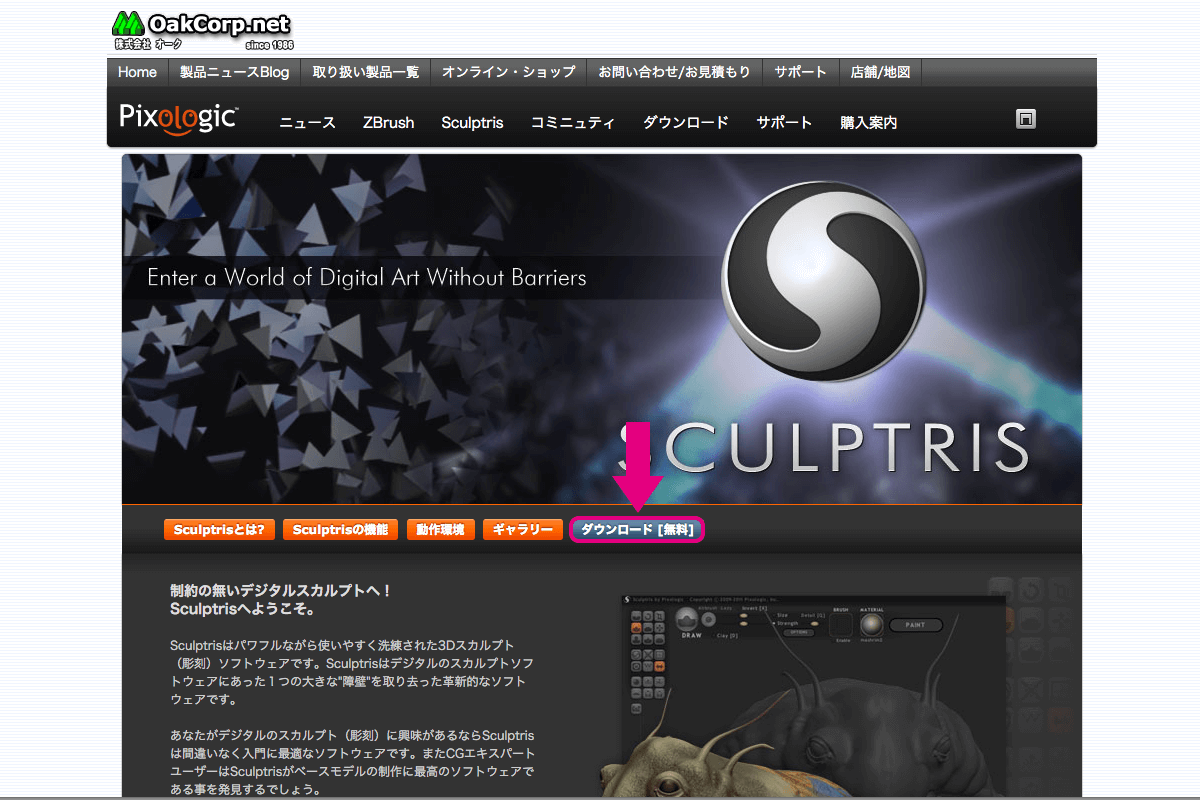This screenshot has height=800, width=1200.
Task: Click the SCULPTRIS wordmark on the banner
Action: [823, 448]
